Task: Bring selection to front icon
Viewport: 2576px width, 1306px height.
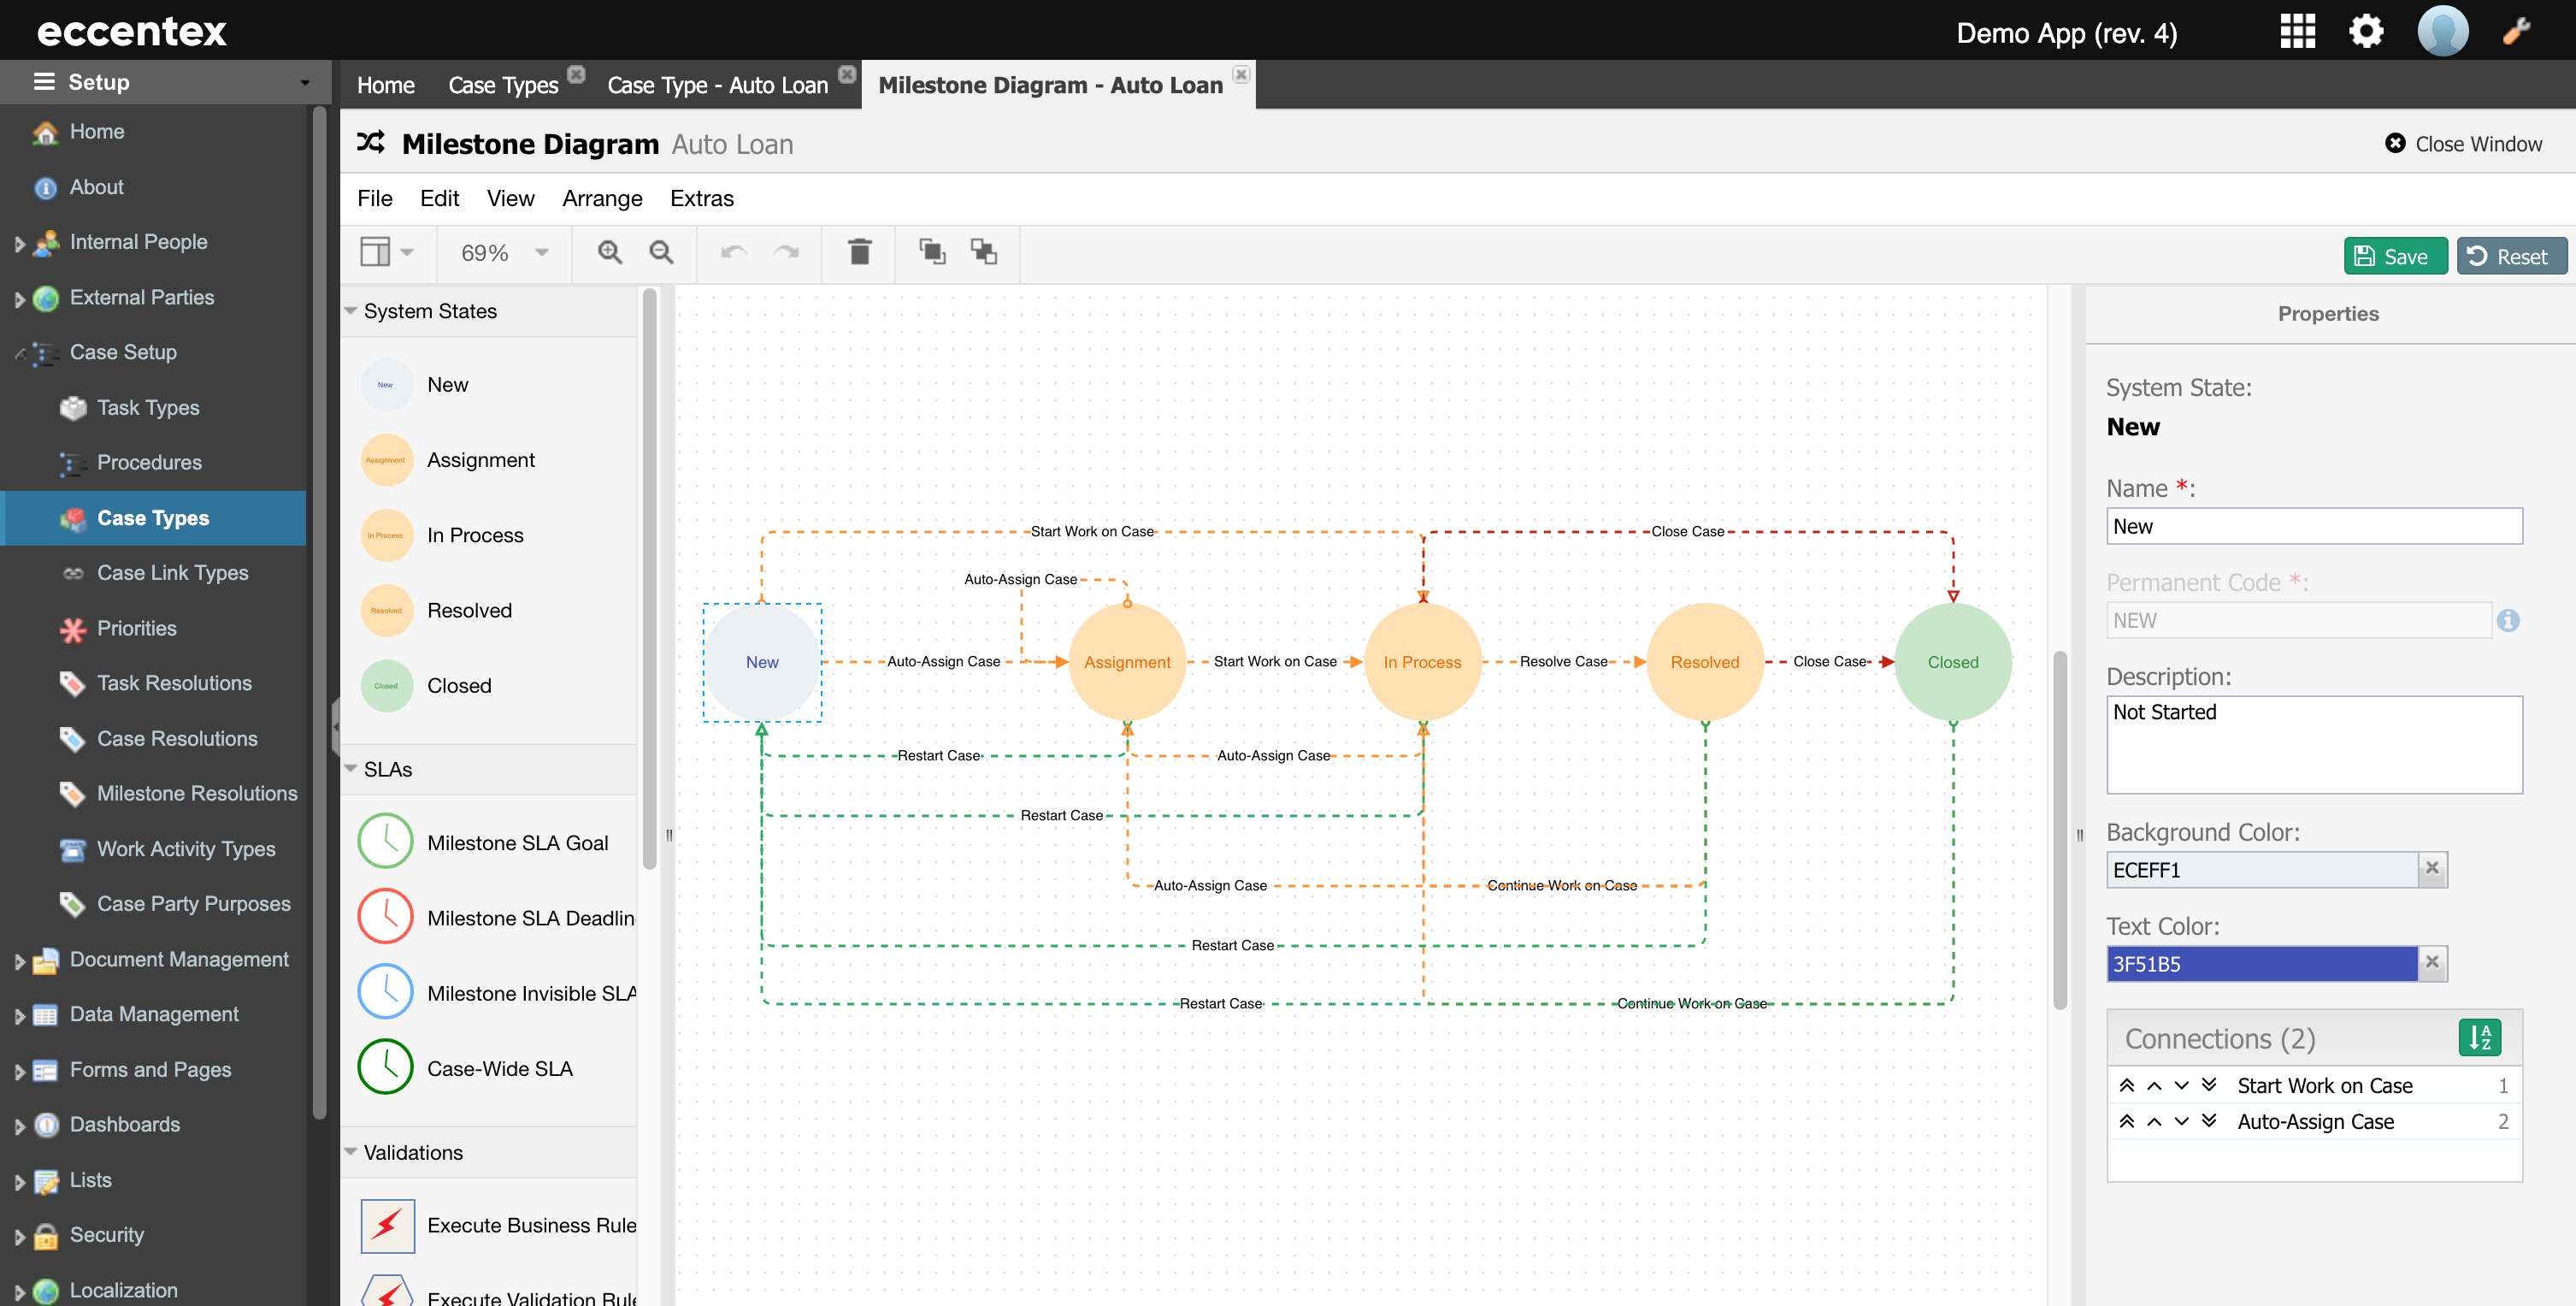Action: 932,252
